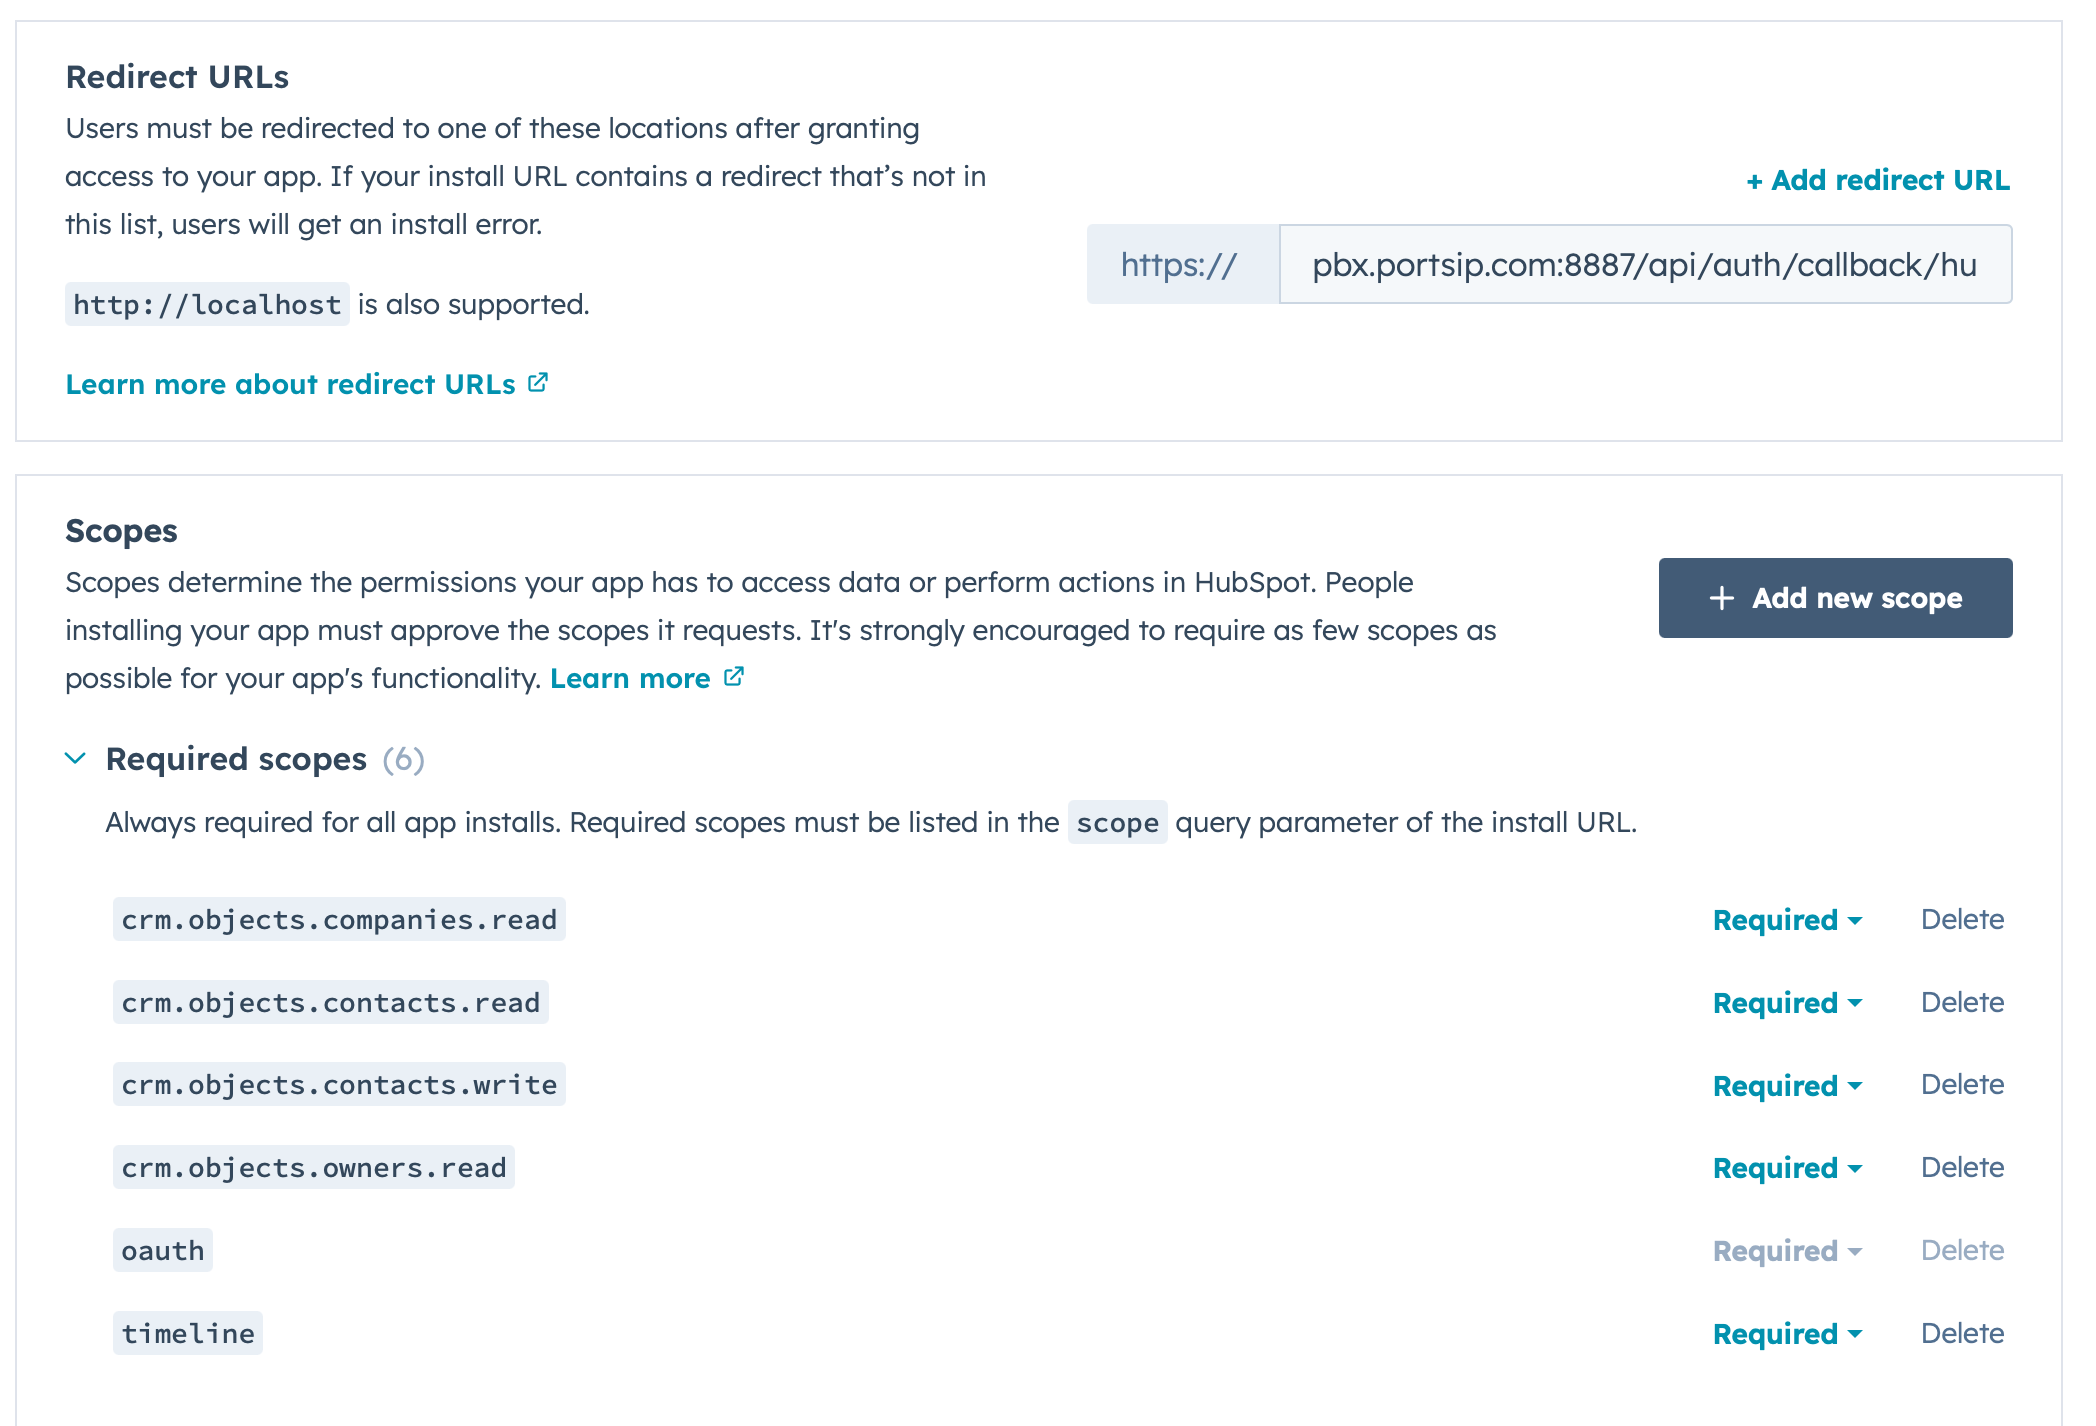Click the disabled Required dropdown for oauth

1787,1251
